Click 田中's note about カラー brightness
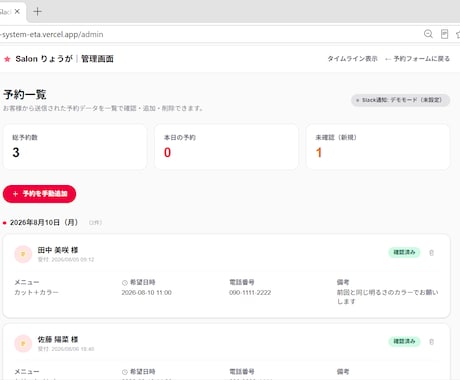 coord(387,297)
